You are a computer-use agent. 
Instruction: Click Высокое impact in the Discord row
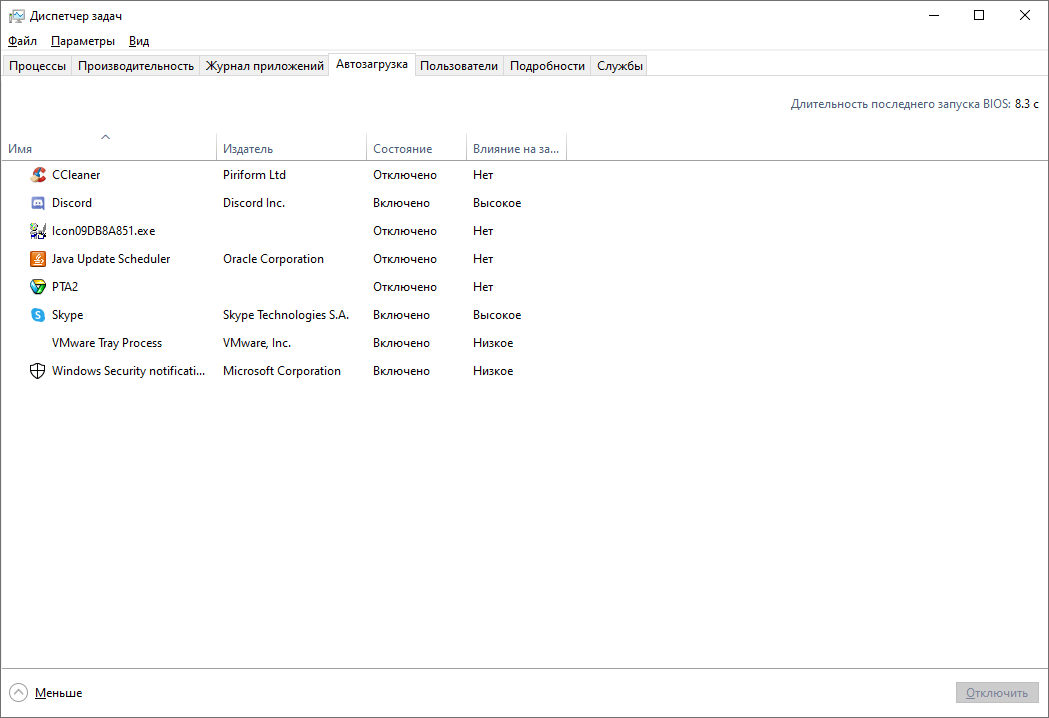pos(497,203)
